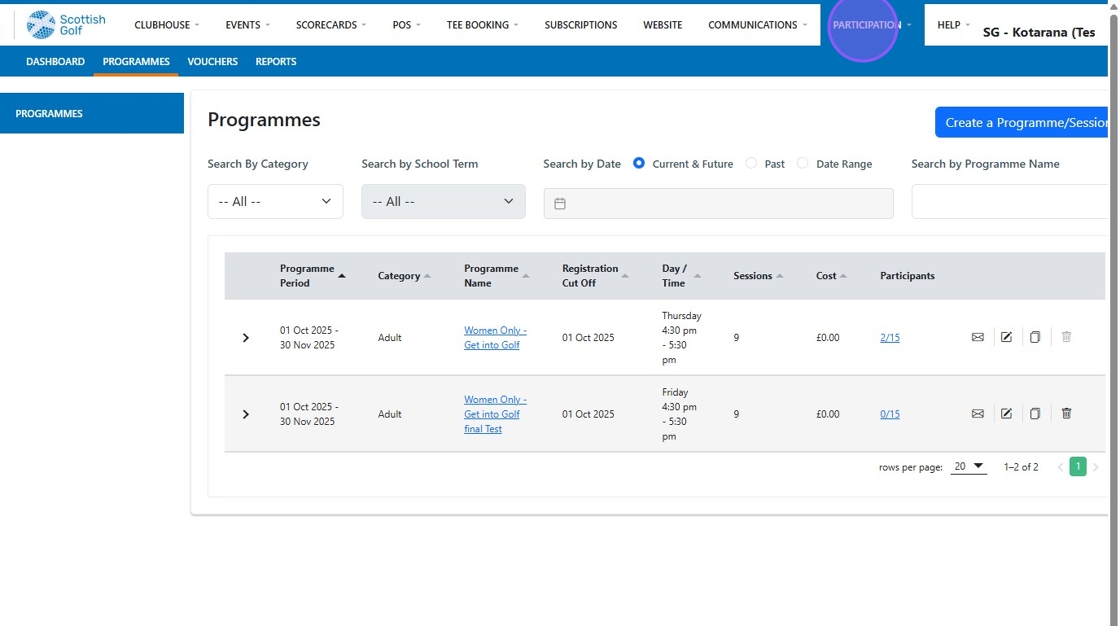Open rows per page dropdown
Image resolution: width=1120 pixels, height=626 pixels.
[969, 467]
